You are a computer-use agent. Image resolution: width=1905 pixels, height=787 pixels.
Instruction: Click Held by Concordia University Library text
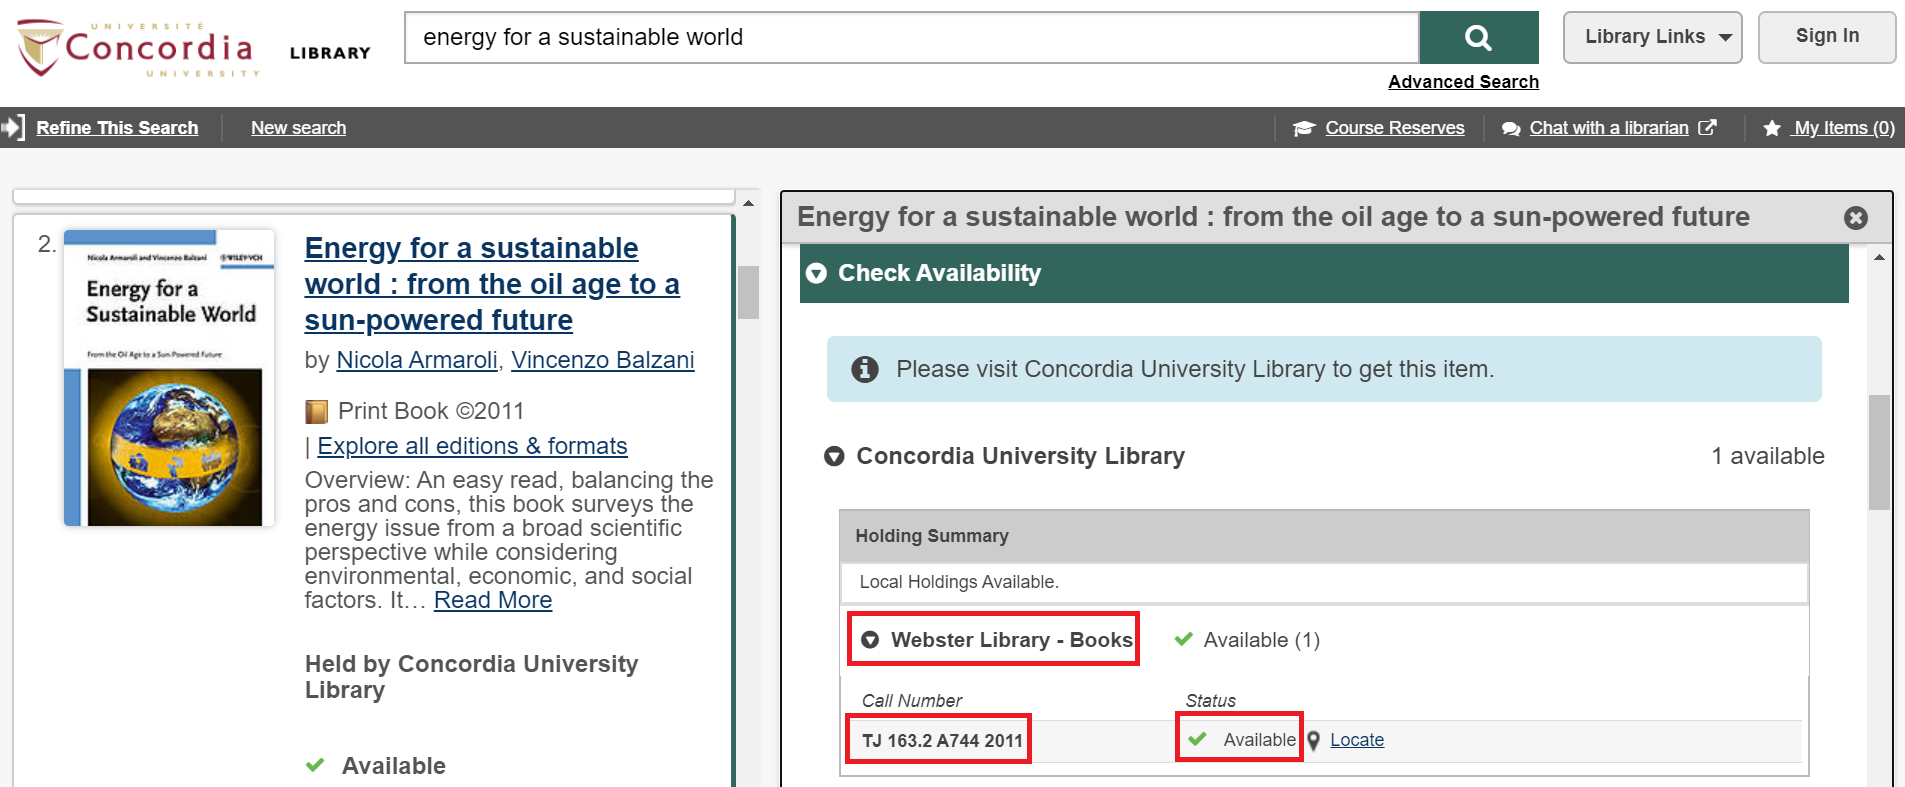point(471,677)
